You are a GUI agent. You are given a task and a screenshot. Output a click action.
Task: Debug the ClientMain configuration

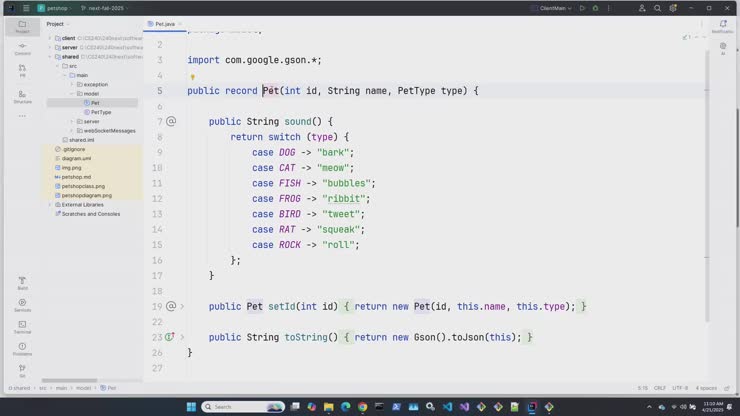596,8
